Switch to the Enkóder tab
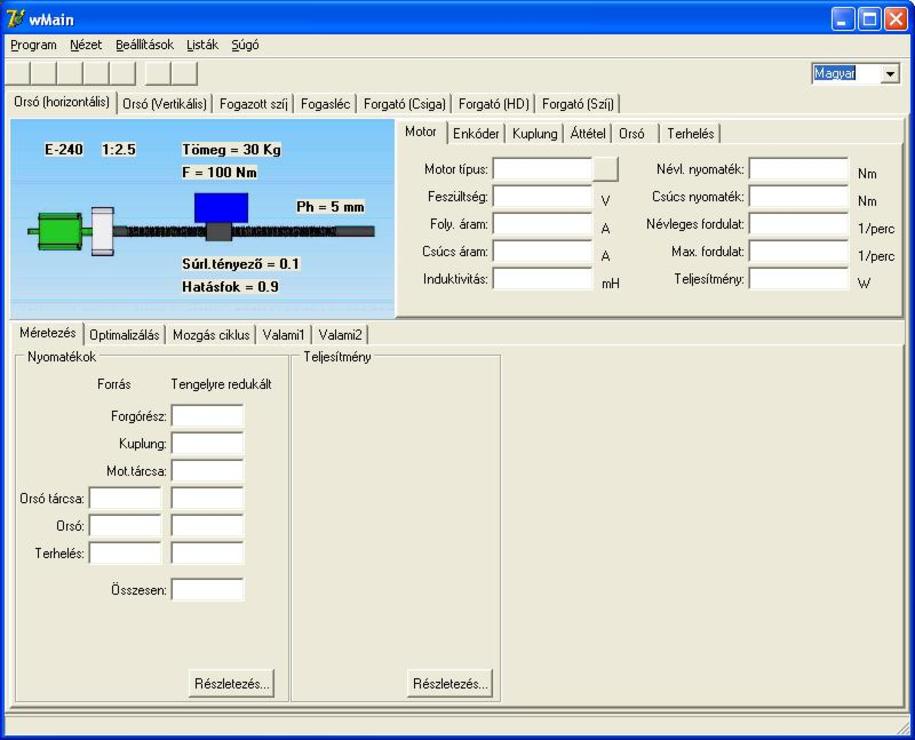The height and width of the screenshot is (740, 915). [x=476, y=133]
